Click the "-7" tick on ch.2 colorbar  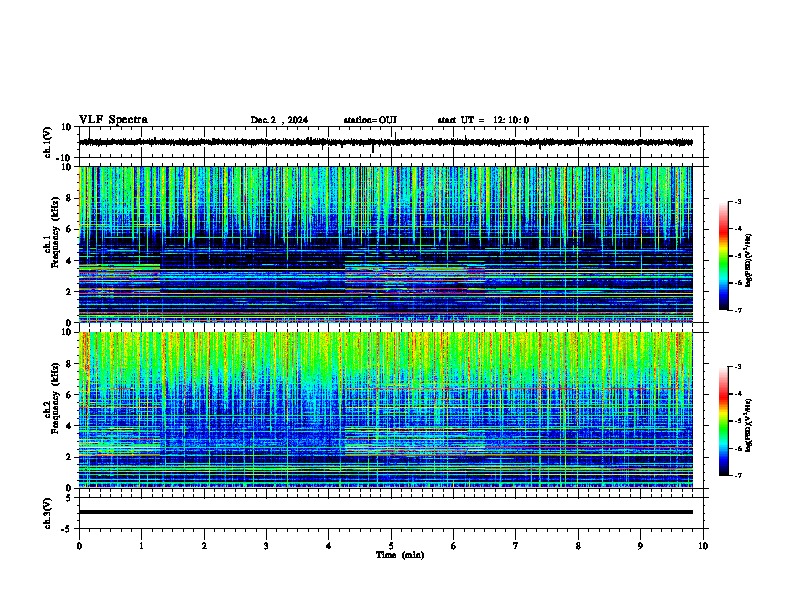pyautogui.click(x=738, y=476)
